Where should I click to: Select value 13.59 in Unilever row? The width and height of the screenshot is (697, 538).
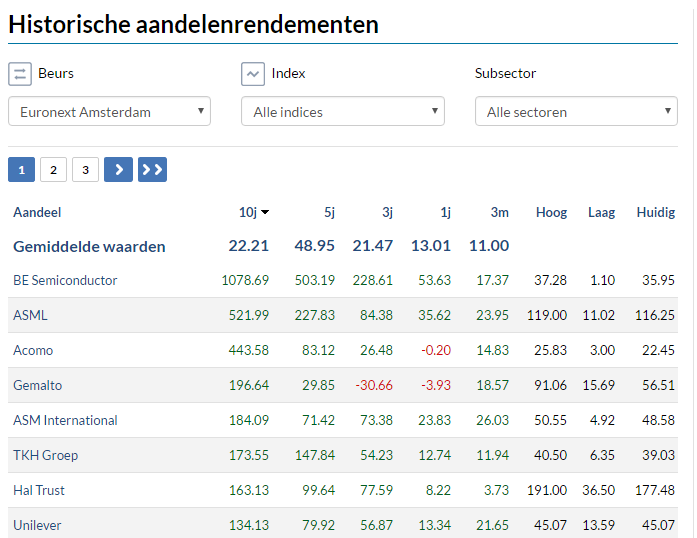(599, 525)
